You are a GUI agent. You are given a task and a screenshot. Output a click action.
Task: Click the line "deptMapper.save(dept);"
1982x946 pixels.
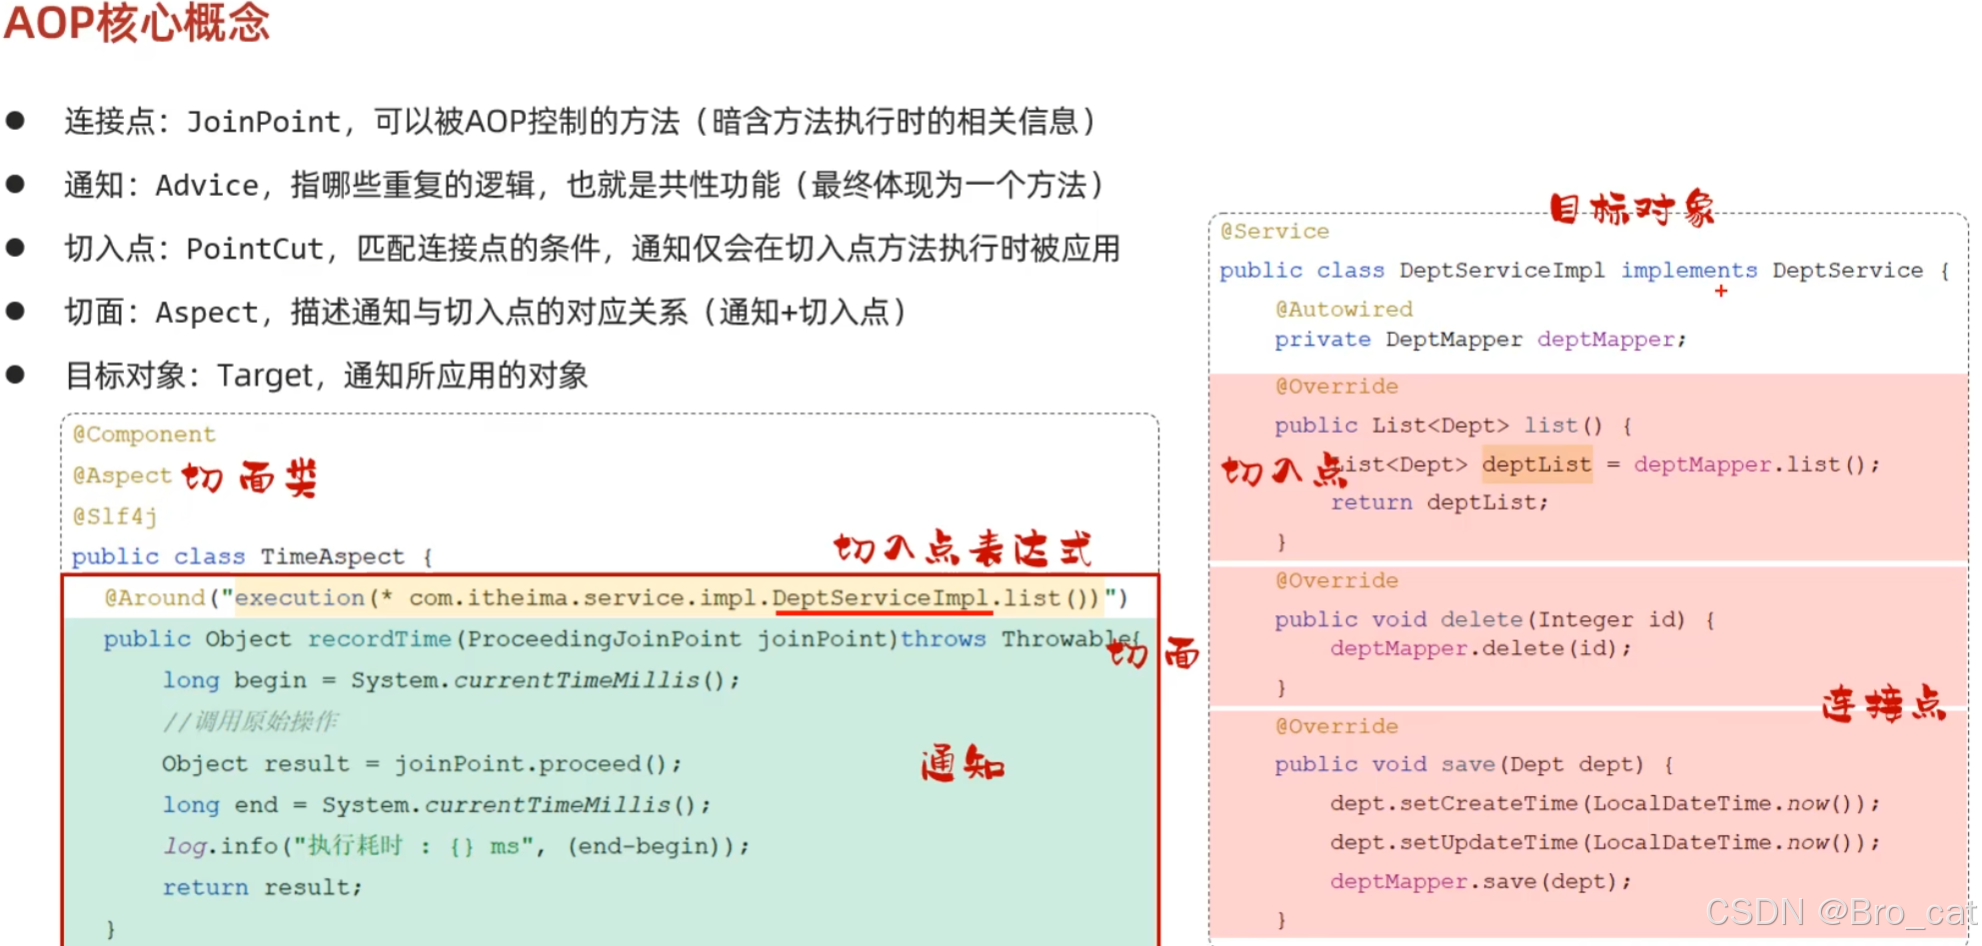click(x=1480, y=881)
